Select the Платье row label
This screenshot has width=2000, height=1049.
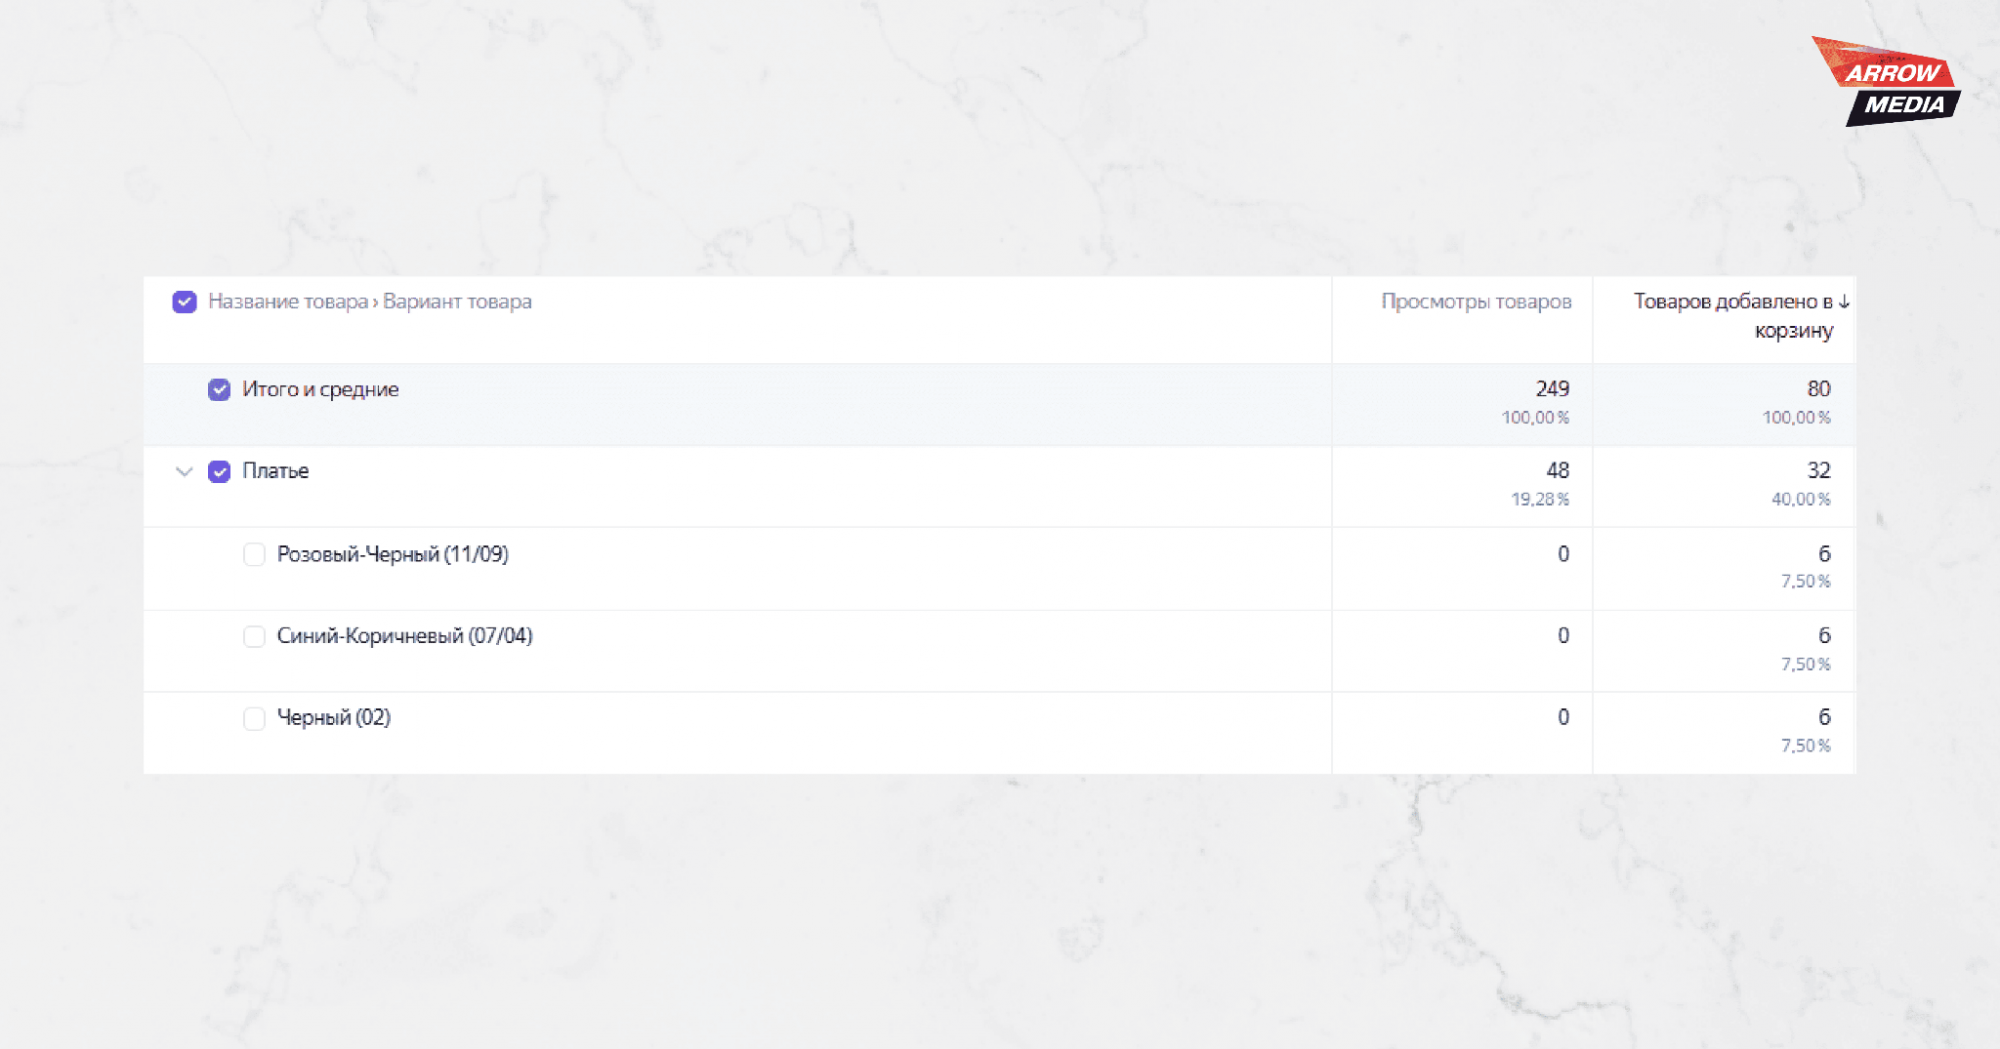(x=275, y=471)
